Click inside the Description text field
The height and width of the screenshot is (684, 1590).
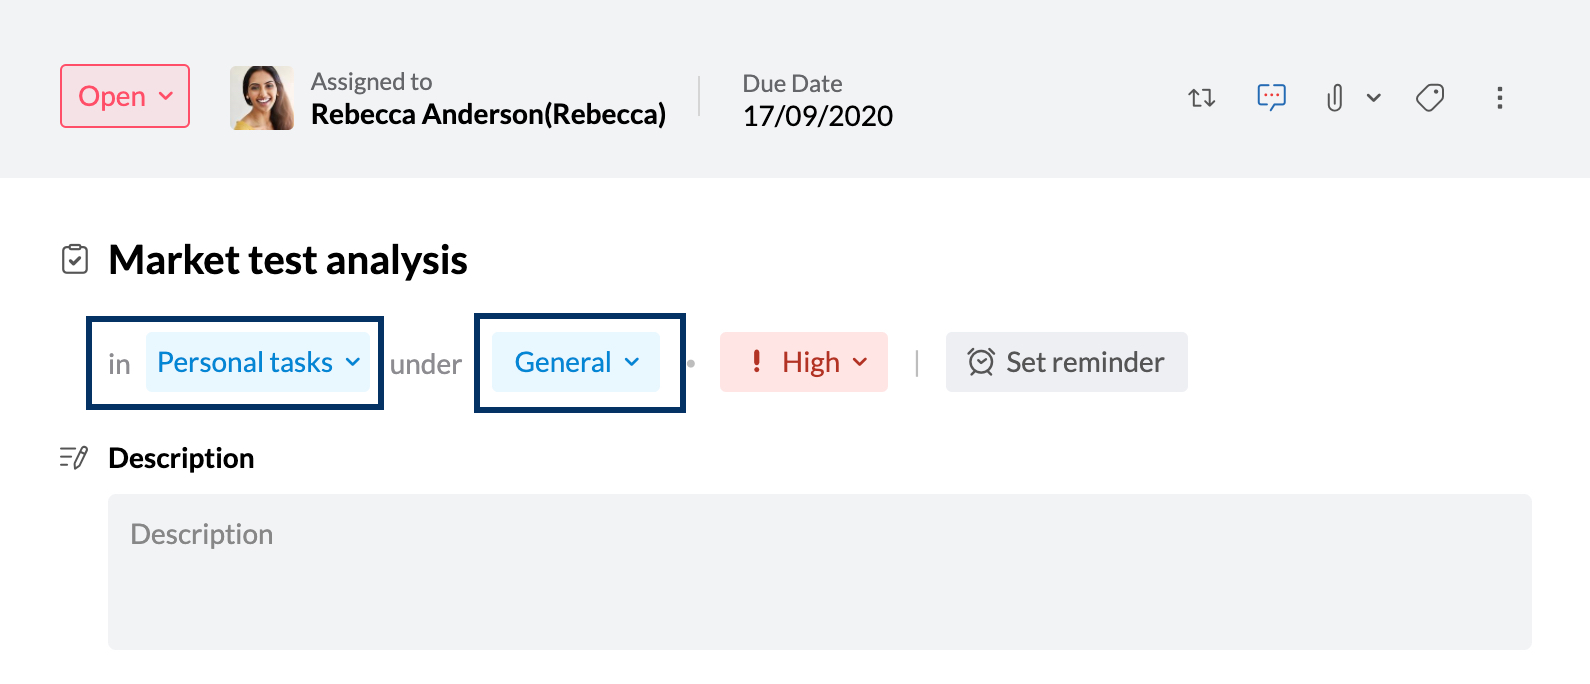point(820,572)
